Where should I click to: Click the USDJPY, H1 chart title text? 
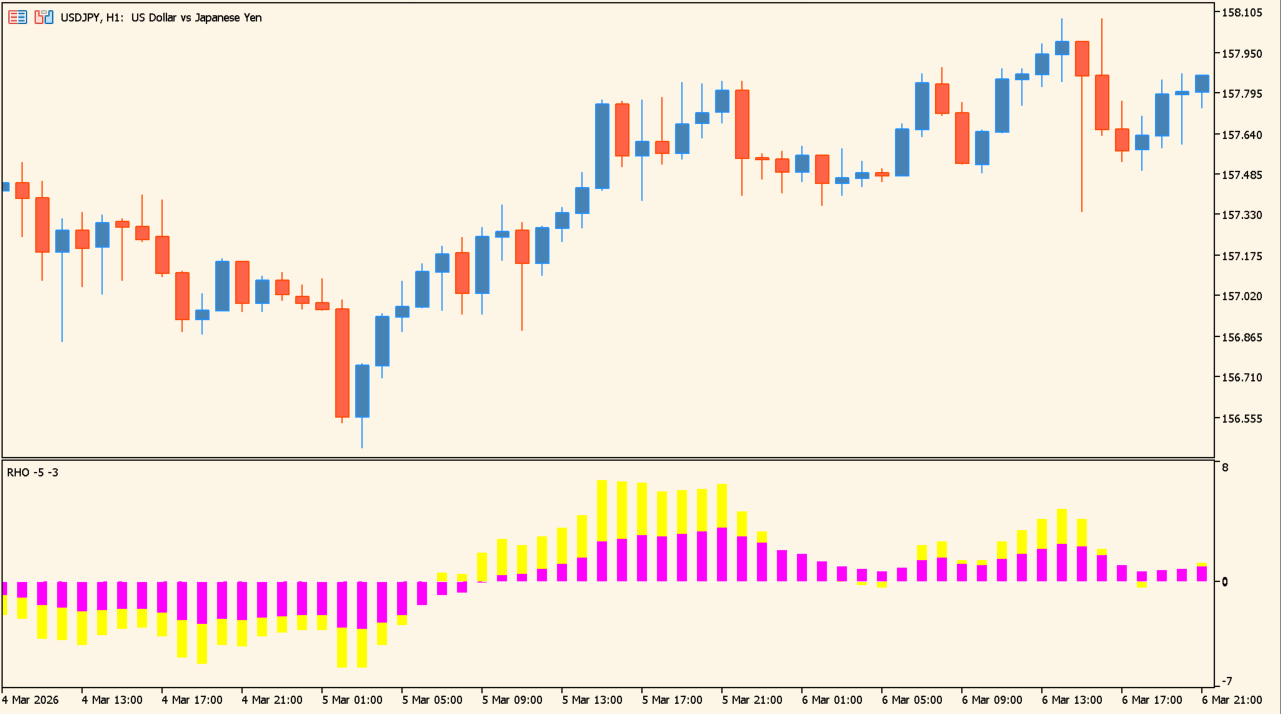pyautogui.click(x=161, y=17)
